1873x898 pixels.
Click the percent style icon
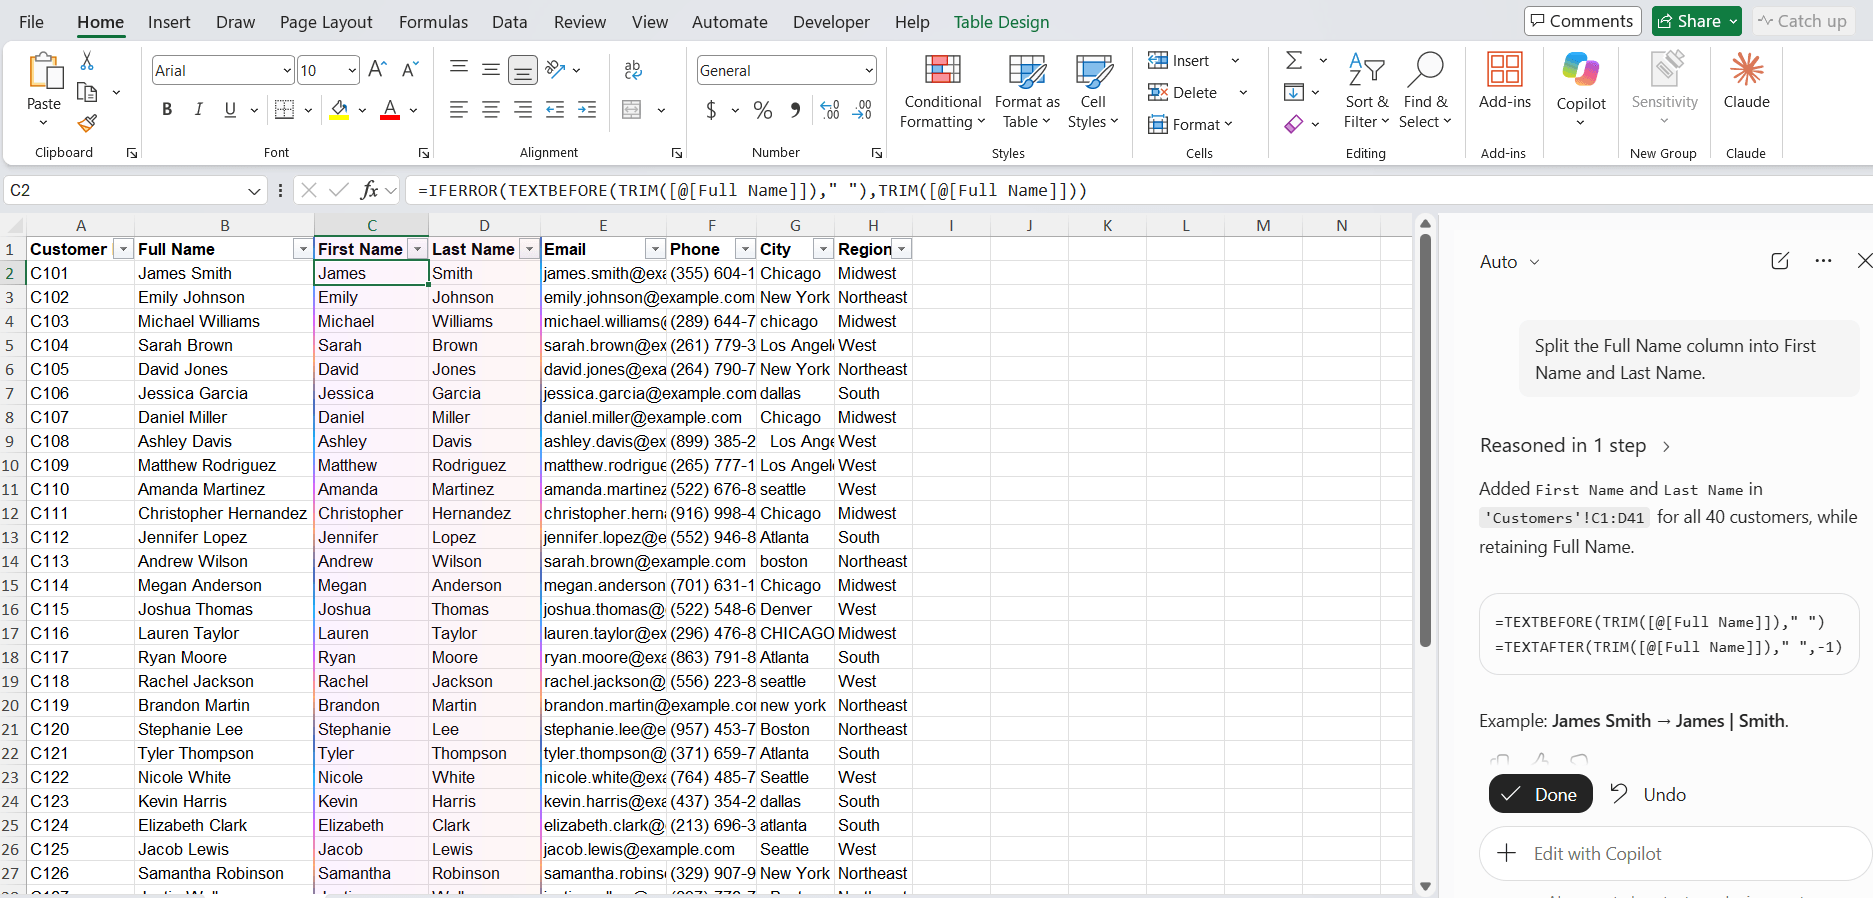click(x=763, y=110)
